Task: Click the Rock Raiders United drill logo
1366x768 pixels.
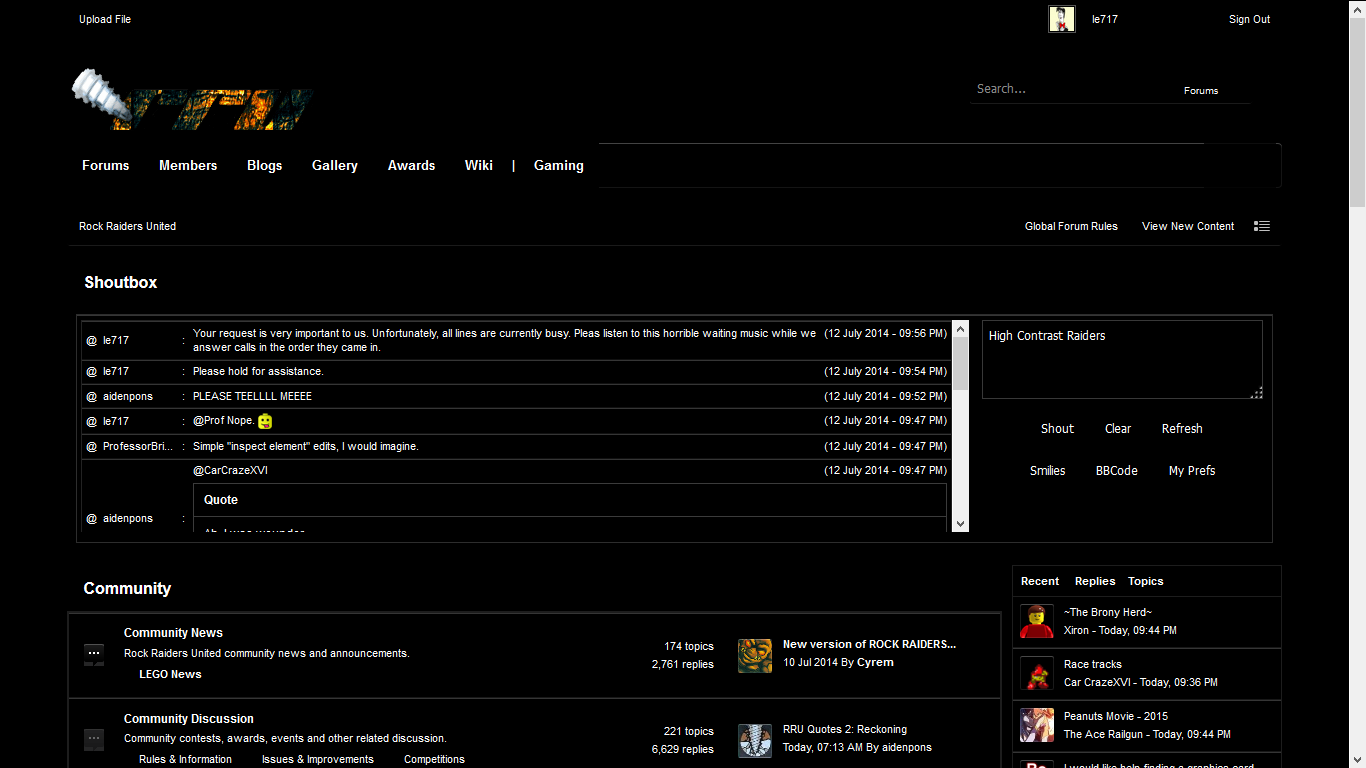Action: point(193,100)
